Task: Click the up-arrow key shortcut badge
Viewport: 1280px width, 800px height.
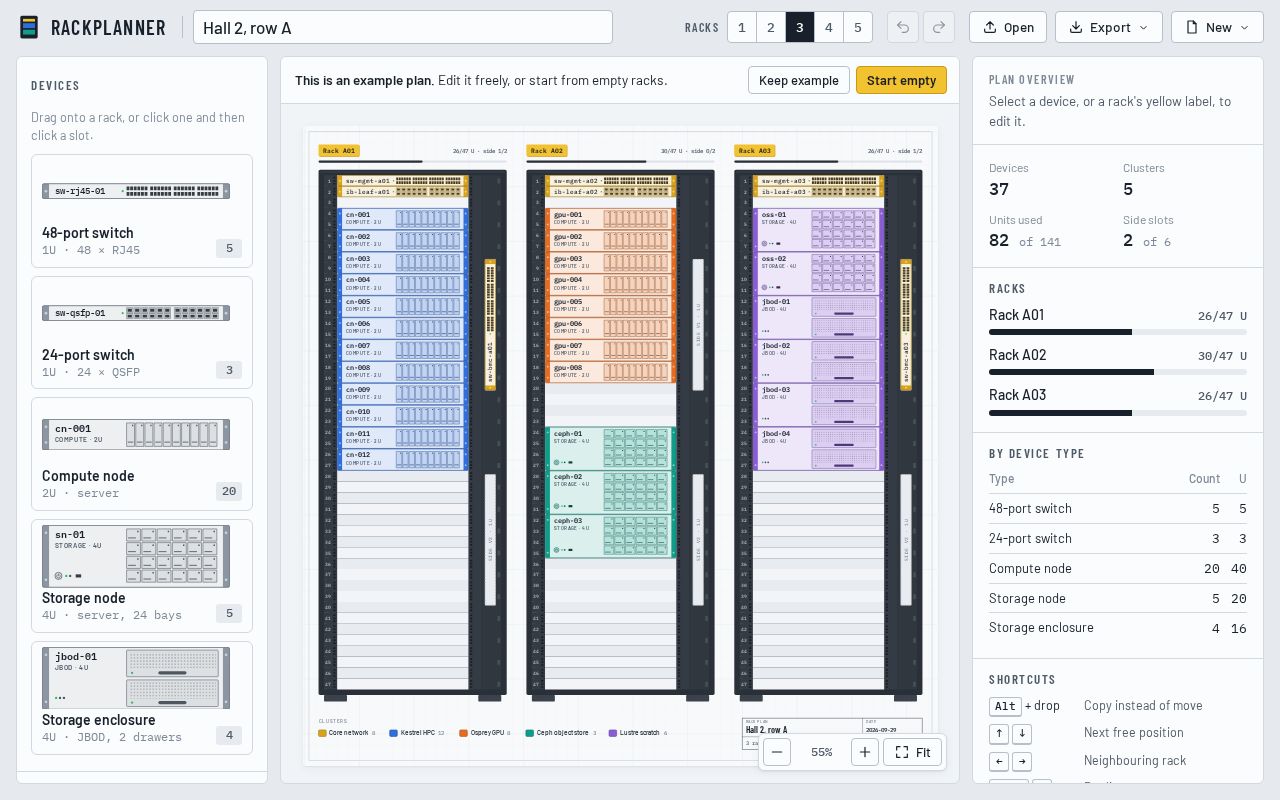Action: tap(998, 734)
